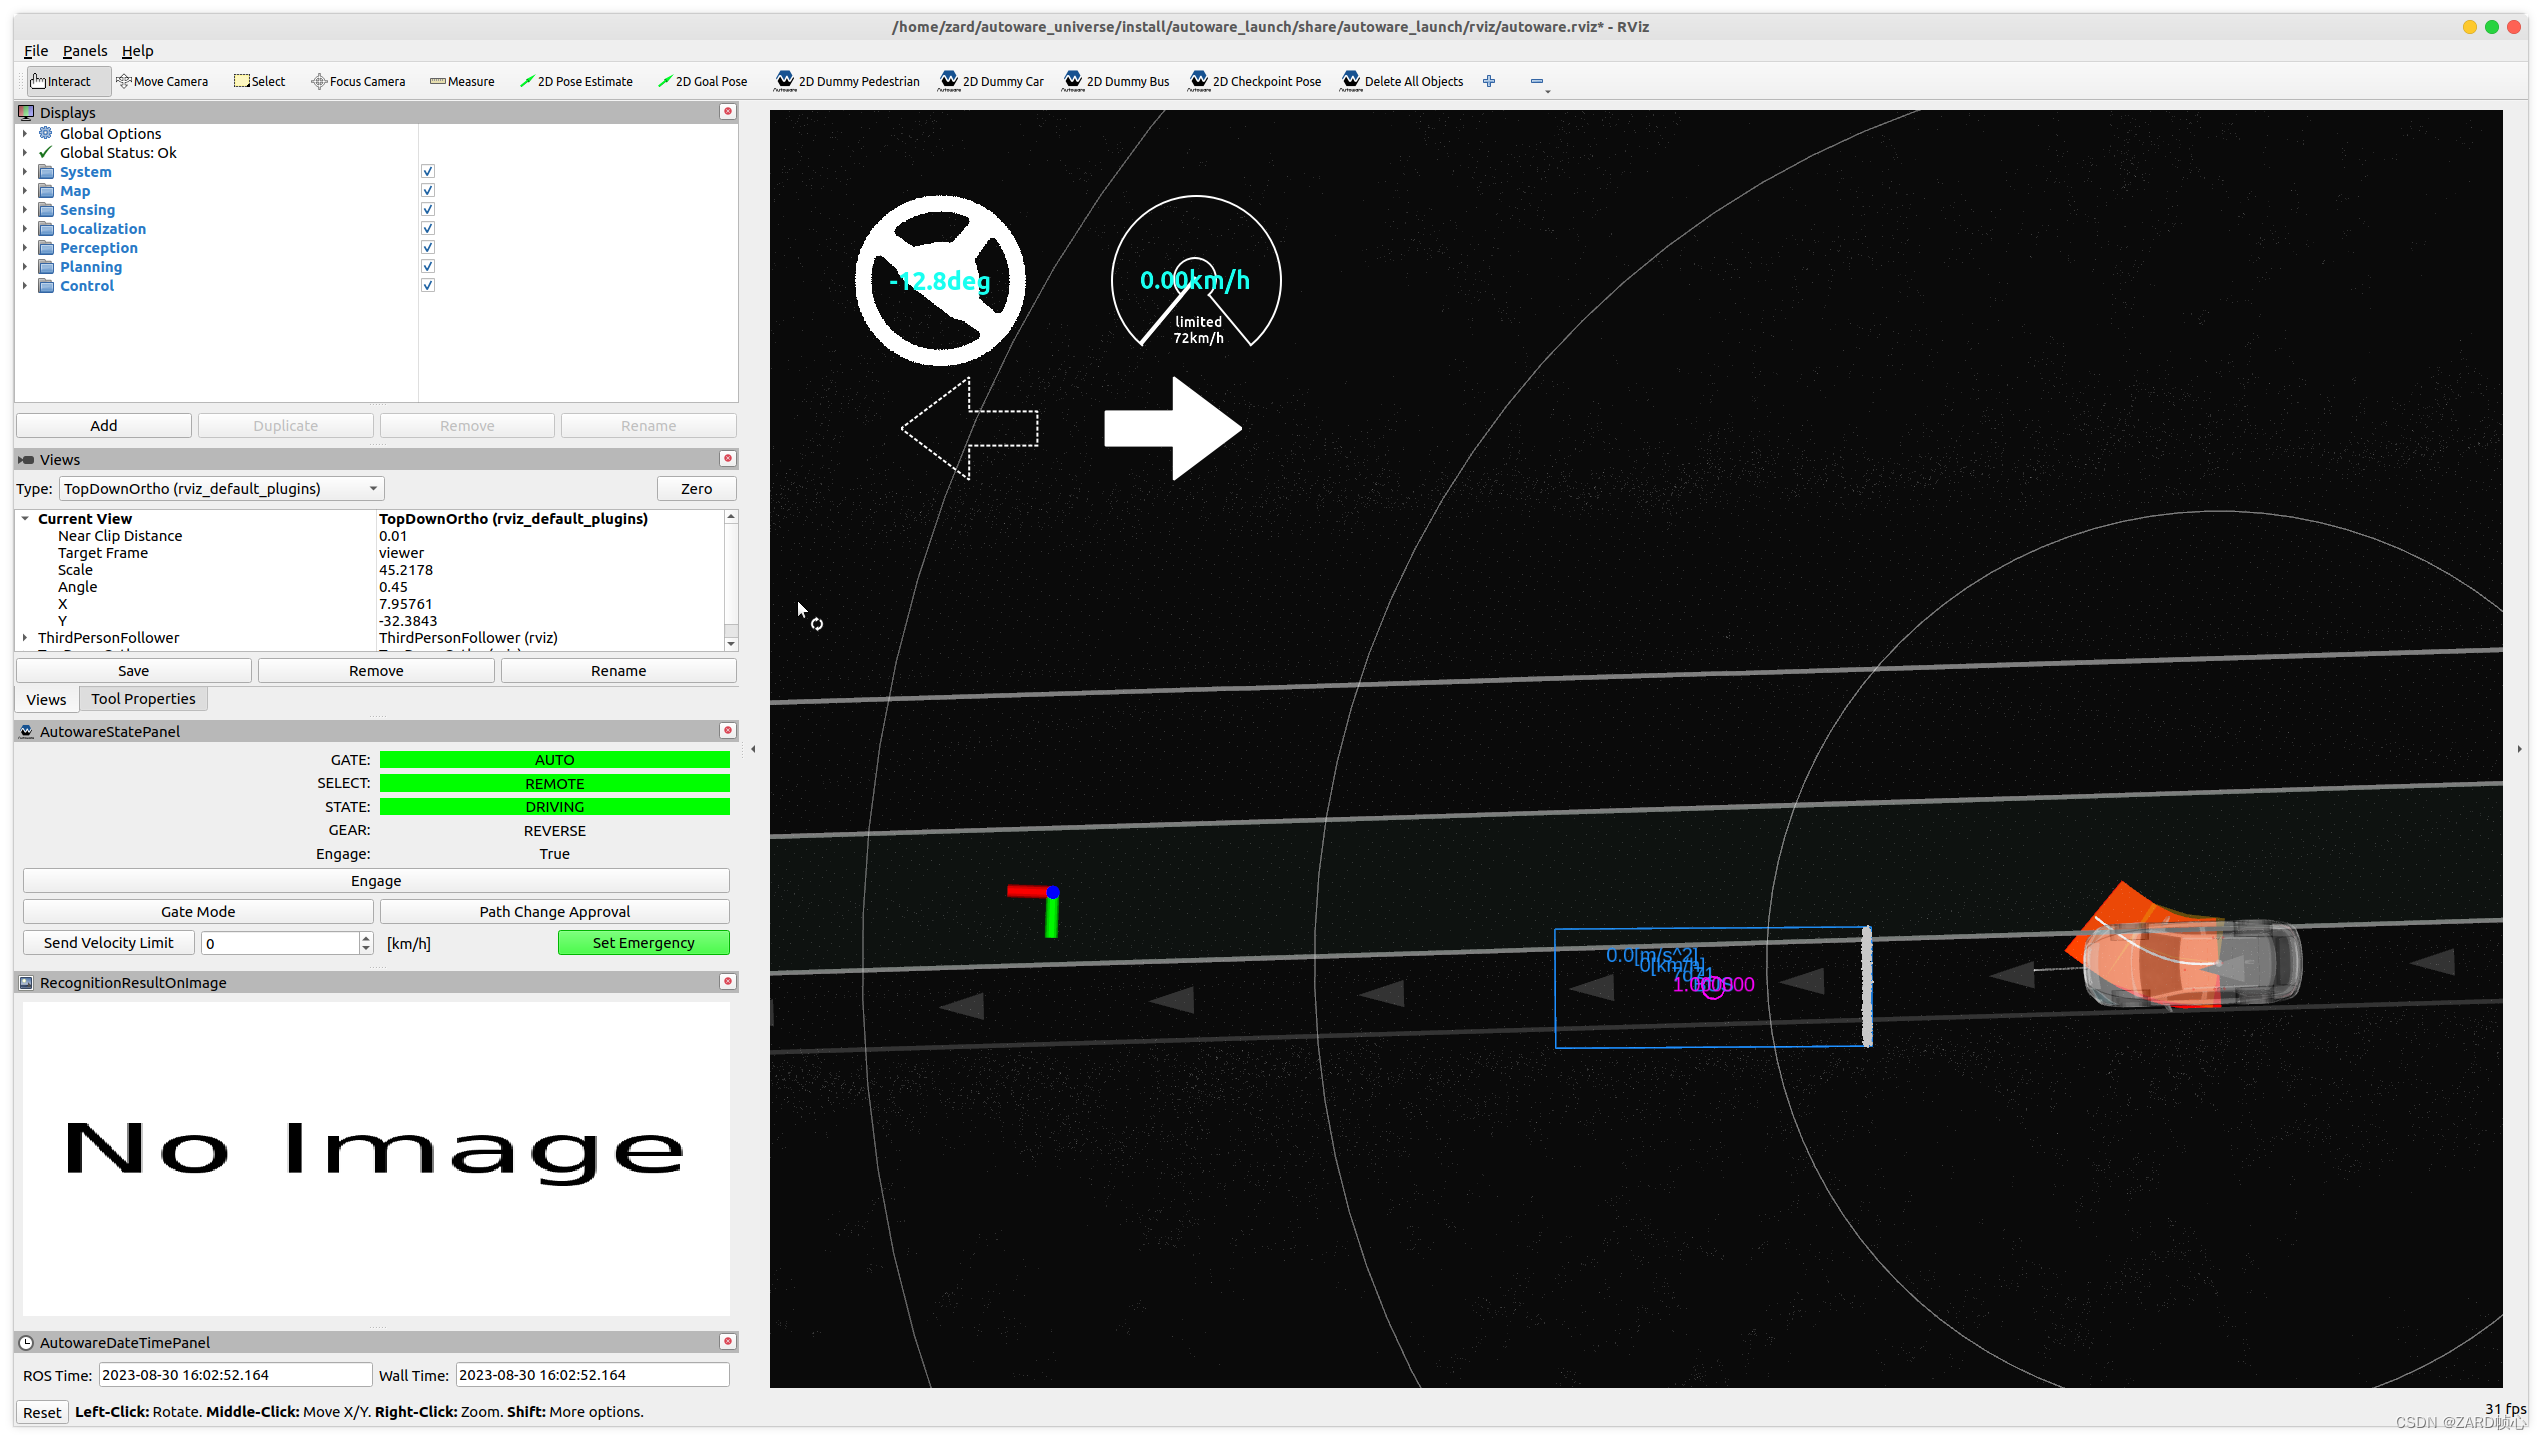Image resolution: width=2542 pixels, height=1440 pixels.
Task: Switch to the Tool Properties tab
Action: (143, 699)
